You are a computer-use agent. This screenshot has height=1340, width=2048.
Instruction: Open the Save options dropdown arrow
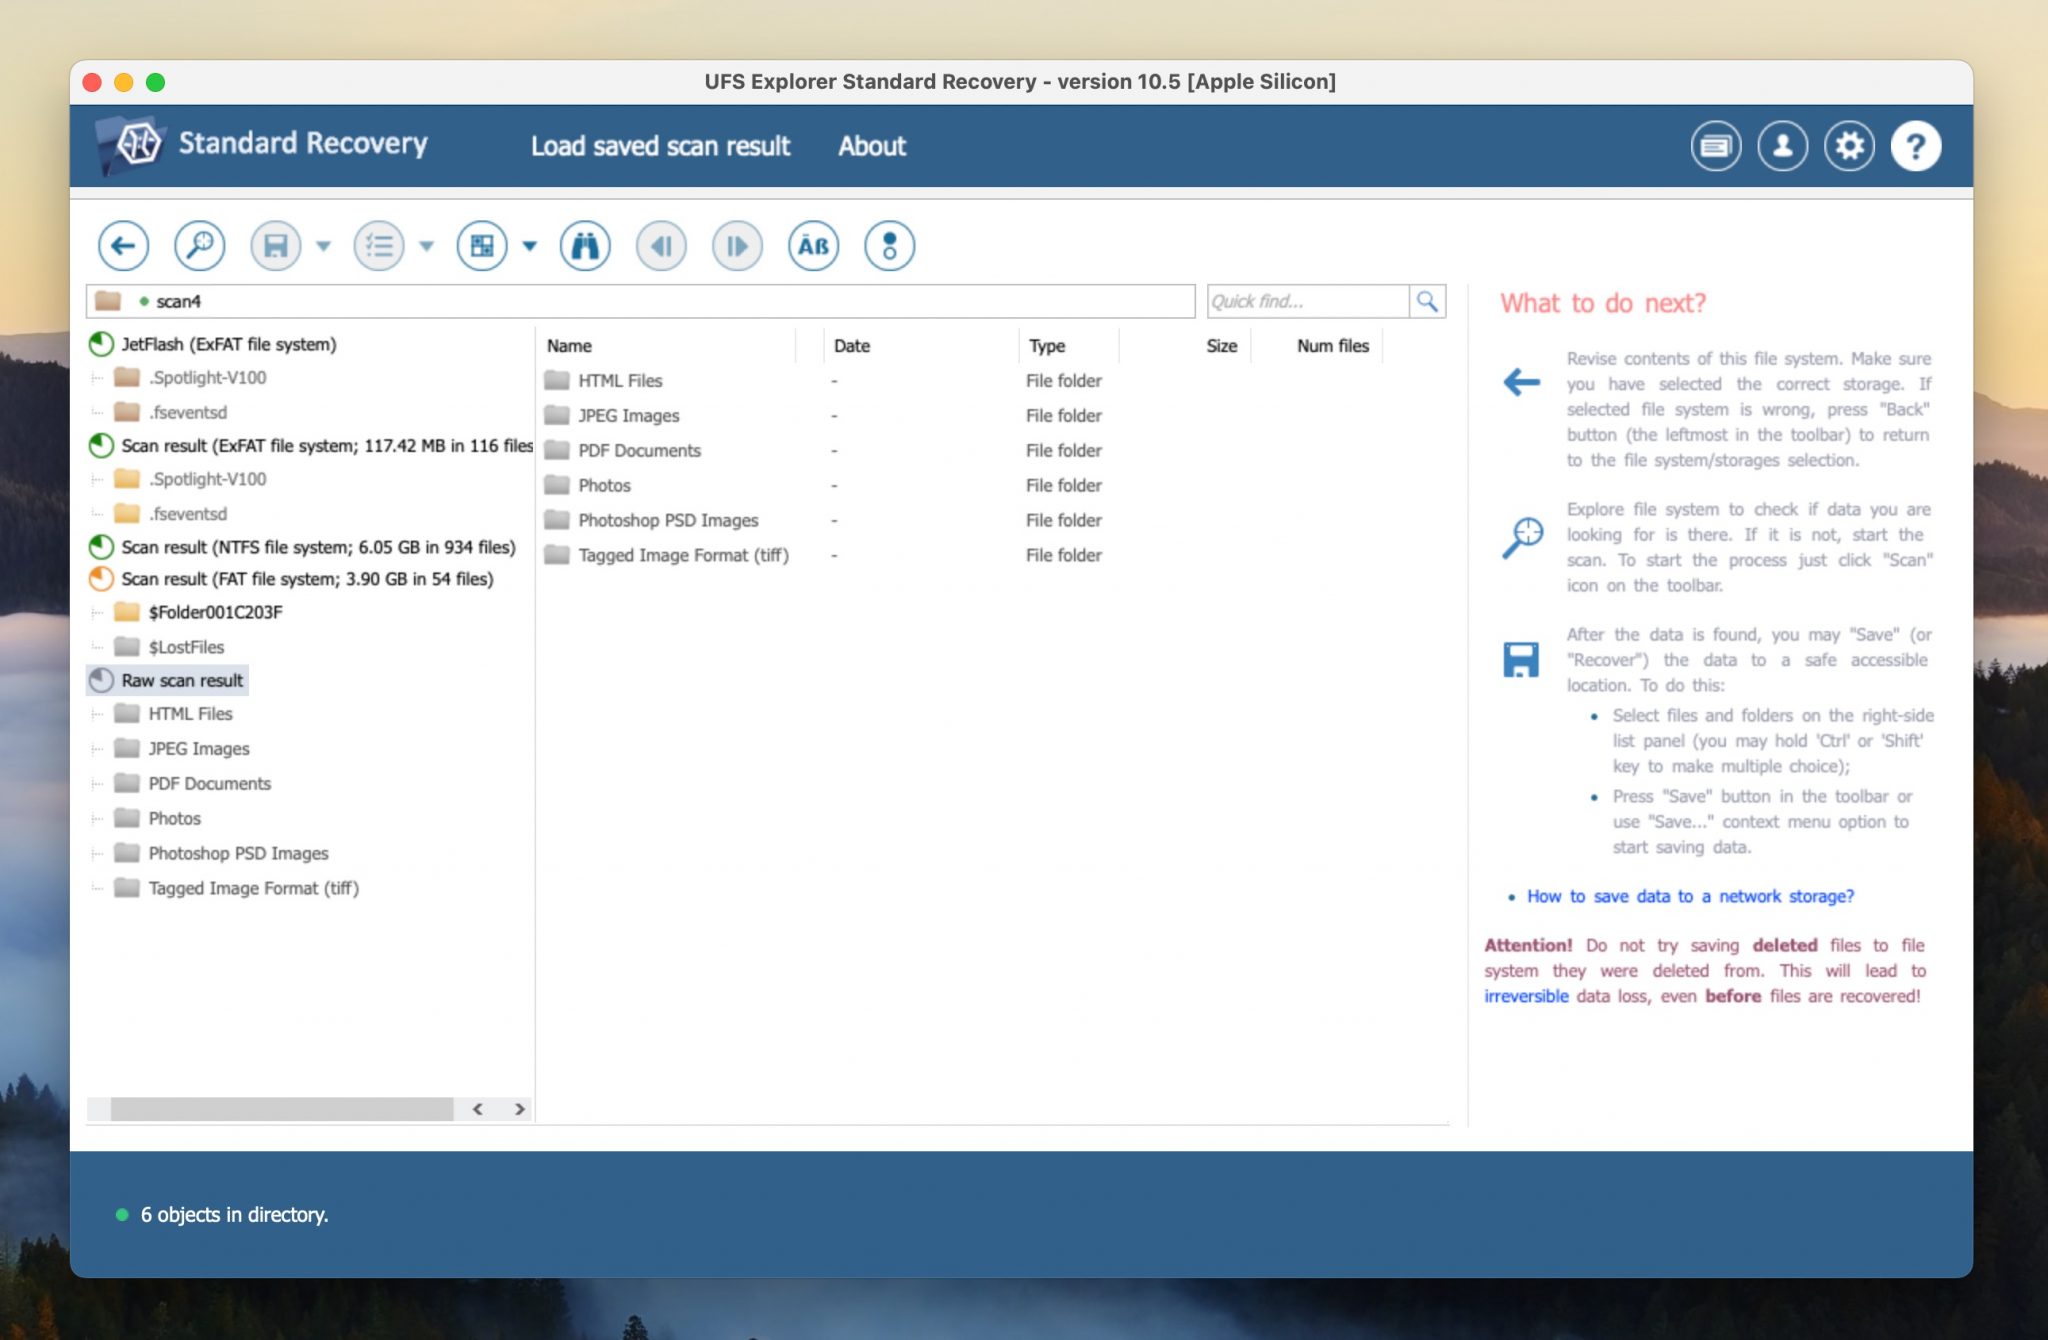click(323, 246)
